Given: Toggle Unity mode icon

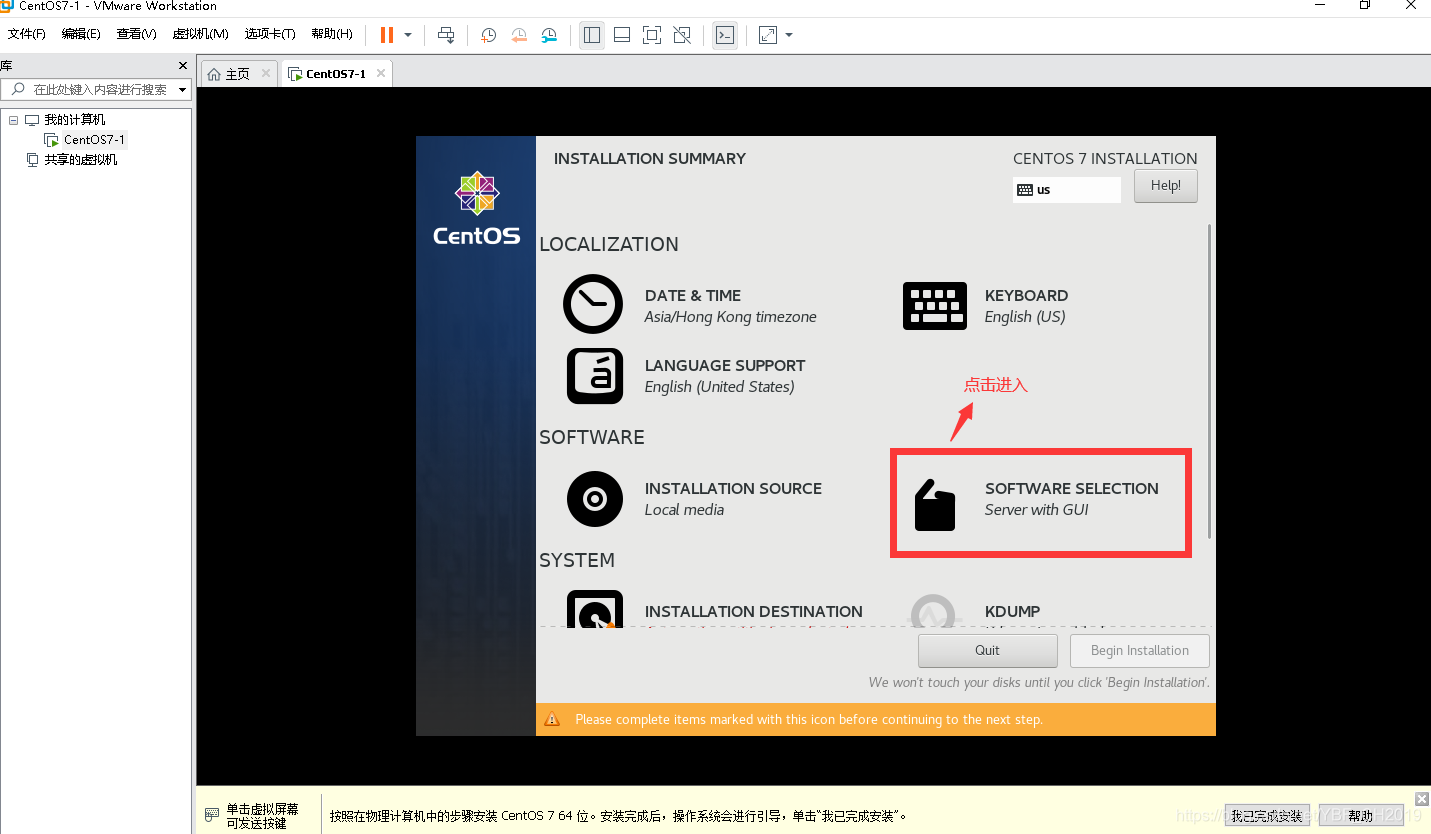Looking at the screenshot, I should click(682, 35).
